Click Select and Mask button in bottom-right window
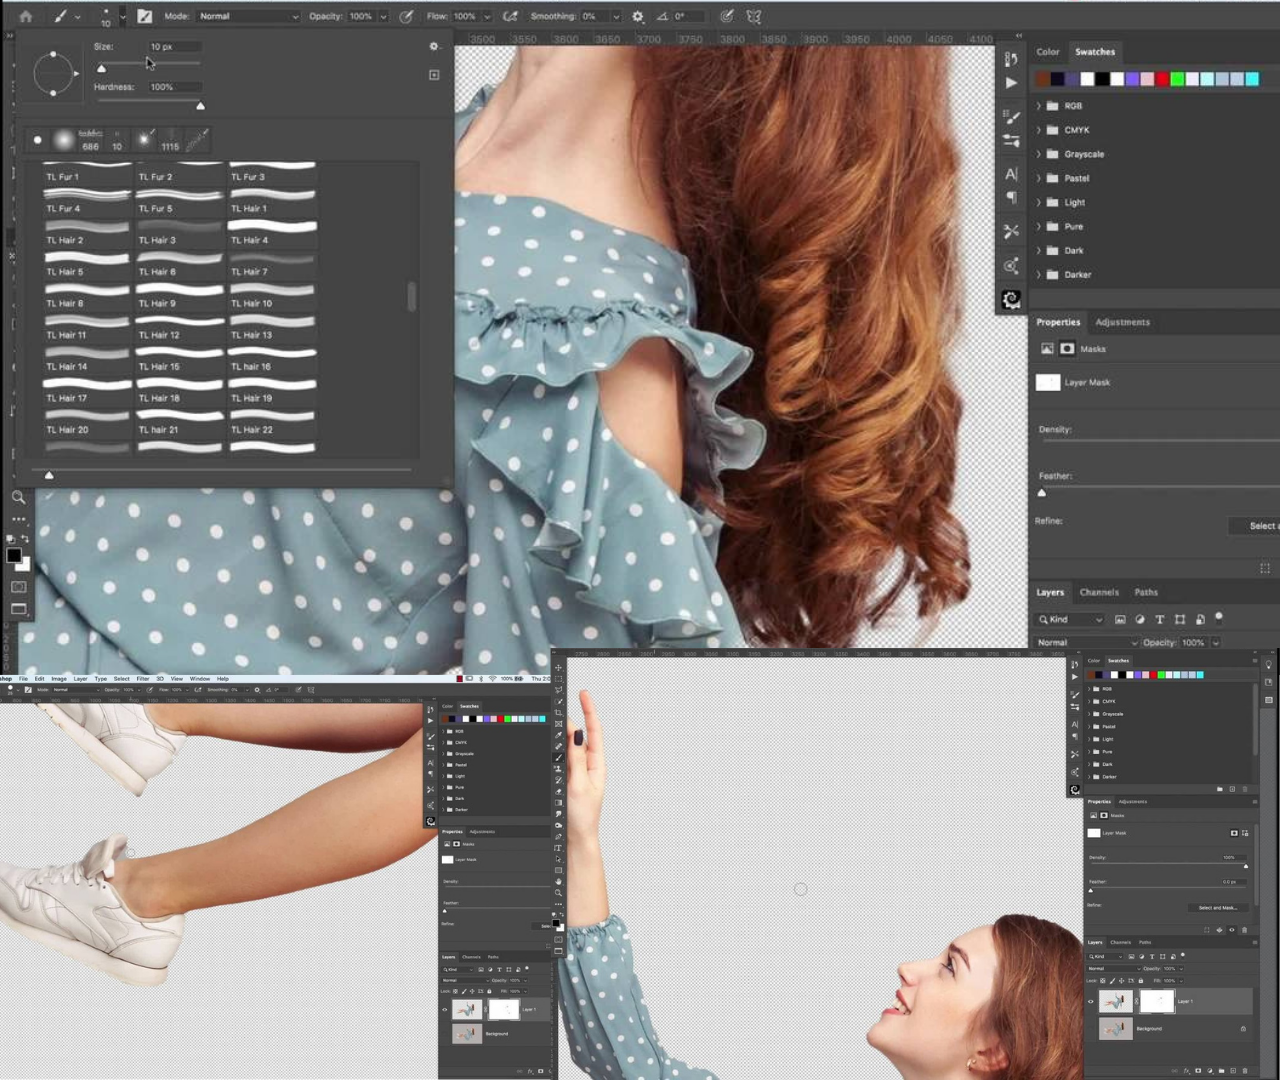The image size is (1280, 1080). coord(1217,907)
